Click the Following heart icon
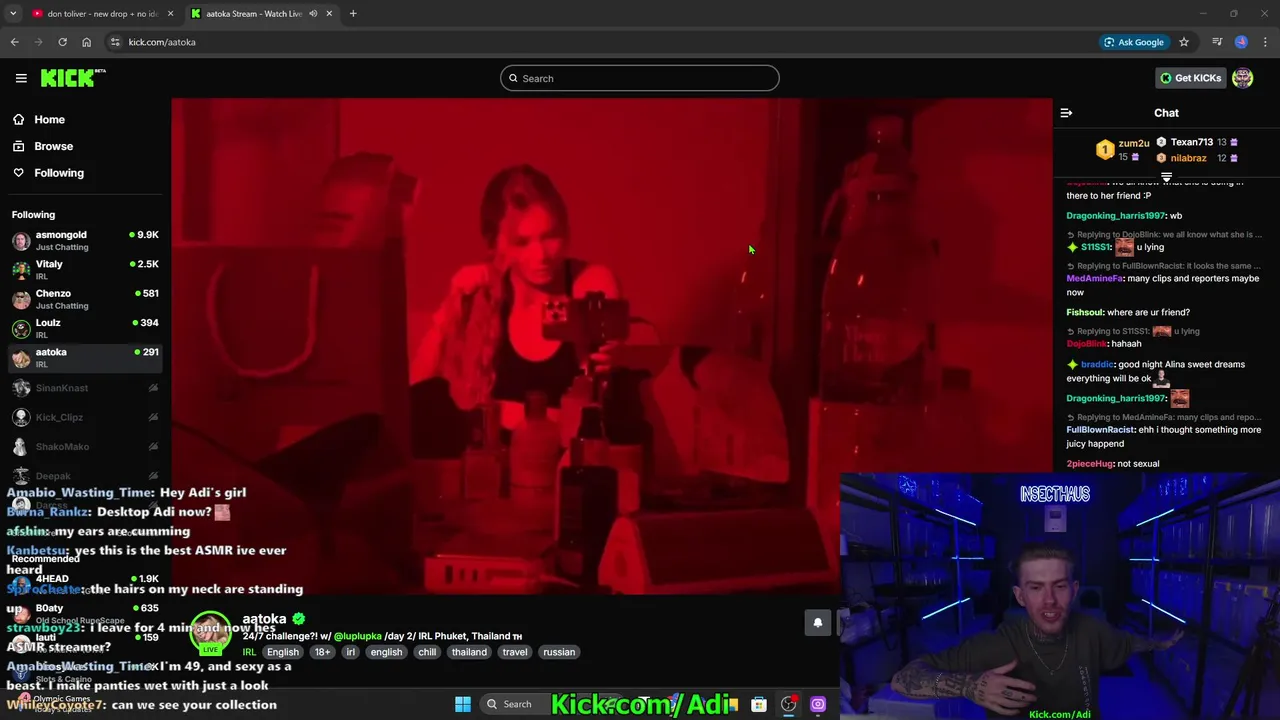Screen dimensions: 1280x720 click(19, 173)
